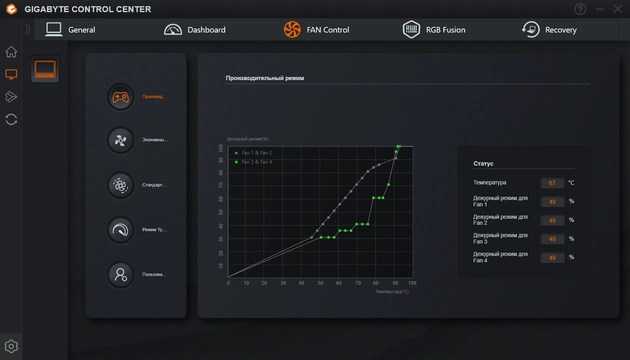
Task: Select the User custom mode profile icon
Action: point(120,274)
